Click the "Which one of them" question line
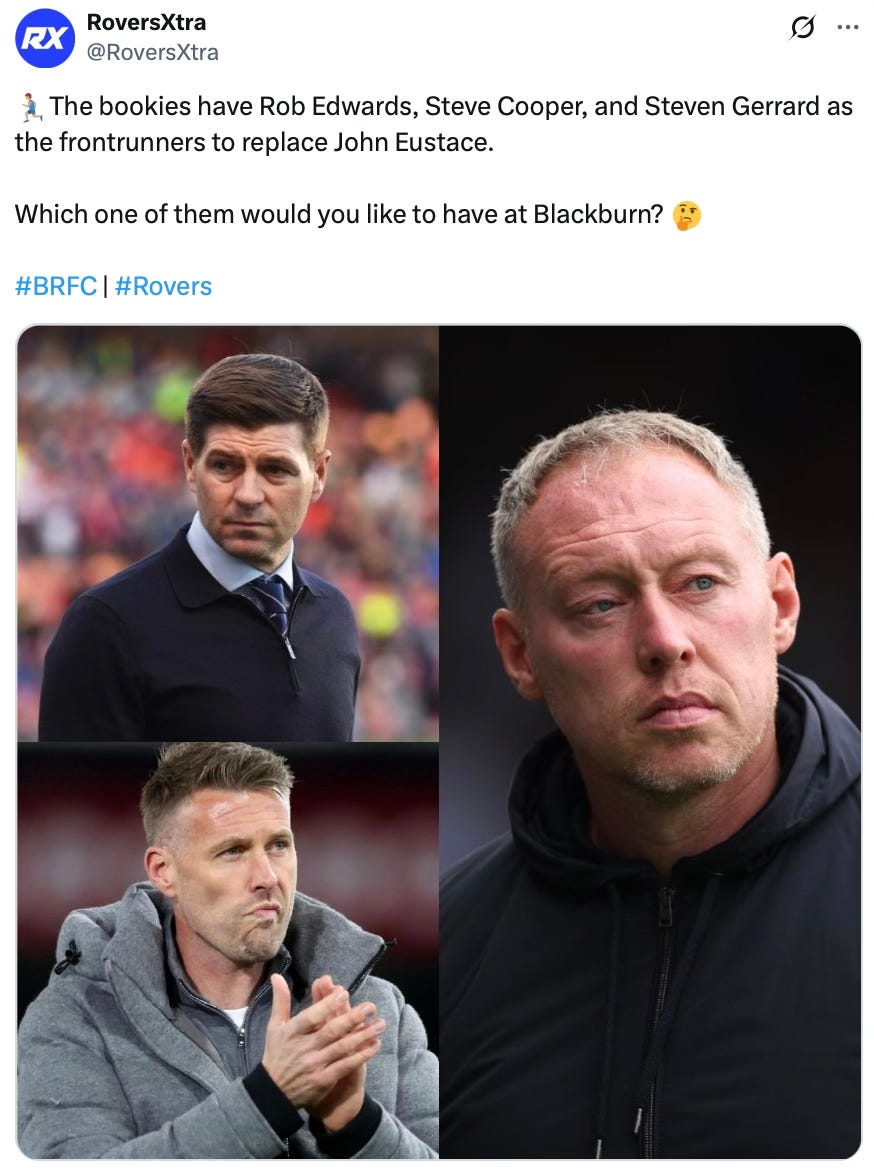 339,215
